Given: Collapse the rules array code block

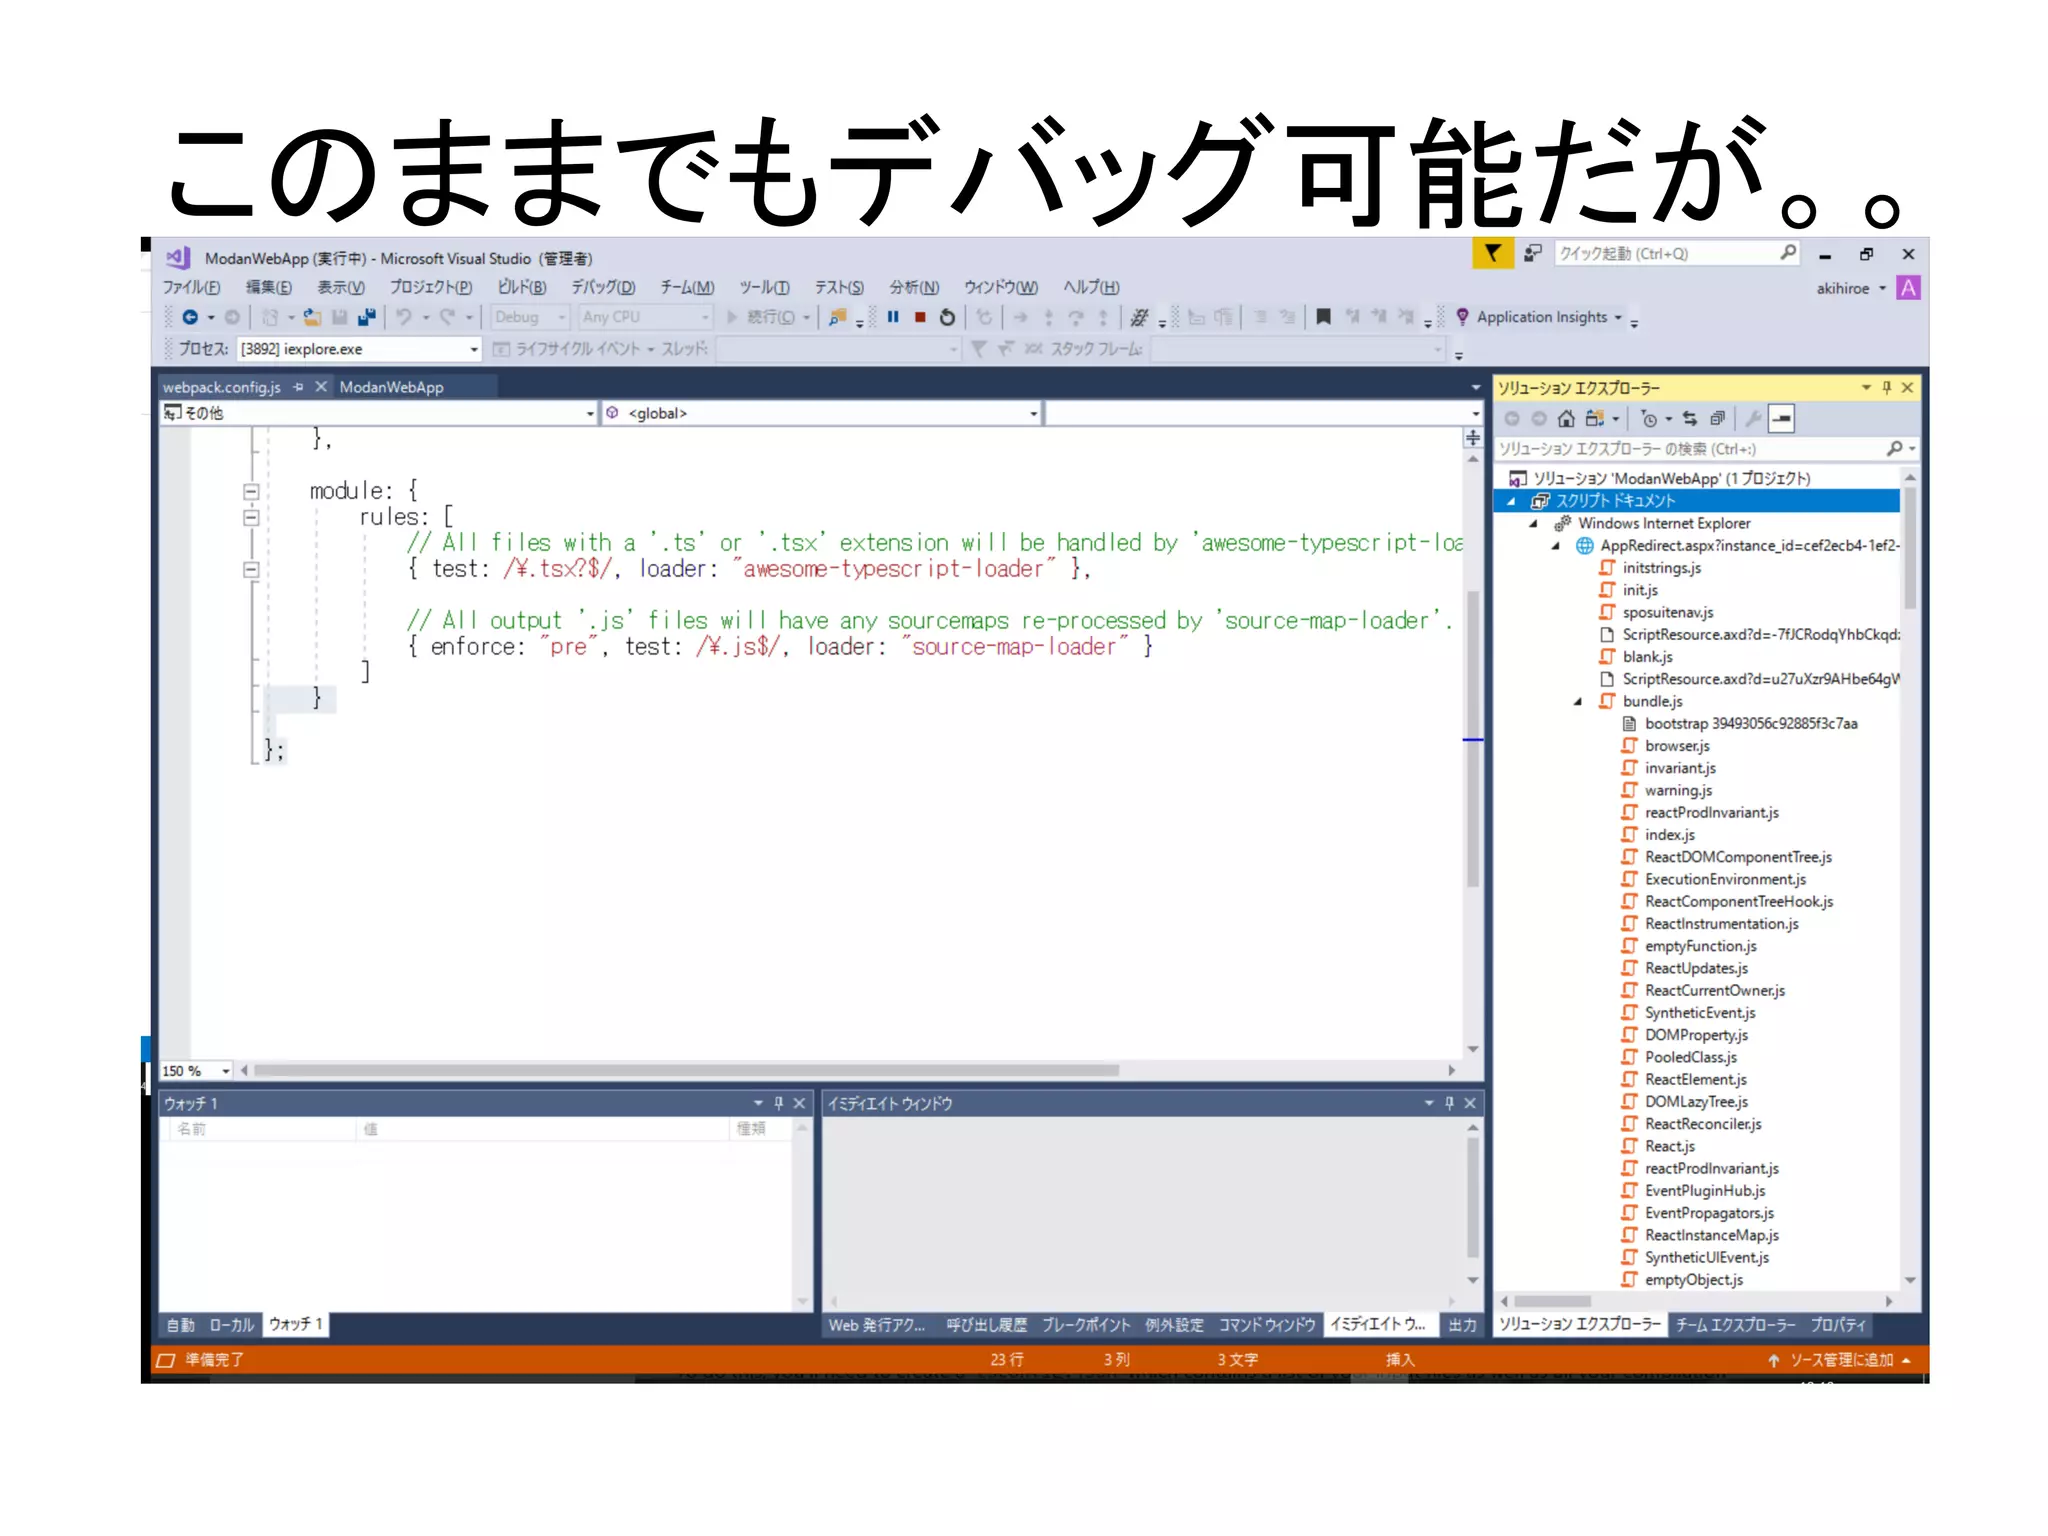Looking at the screenshot, I should point(251,517).
